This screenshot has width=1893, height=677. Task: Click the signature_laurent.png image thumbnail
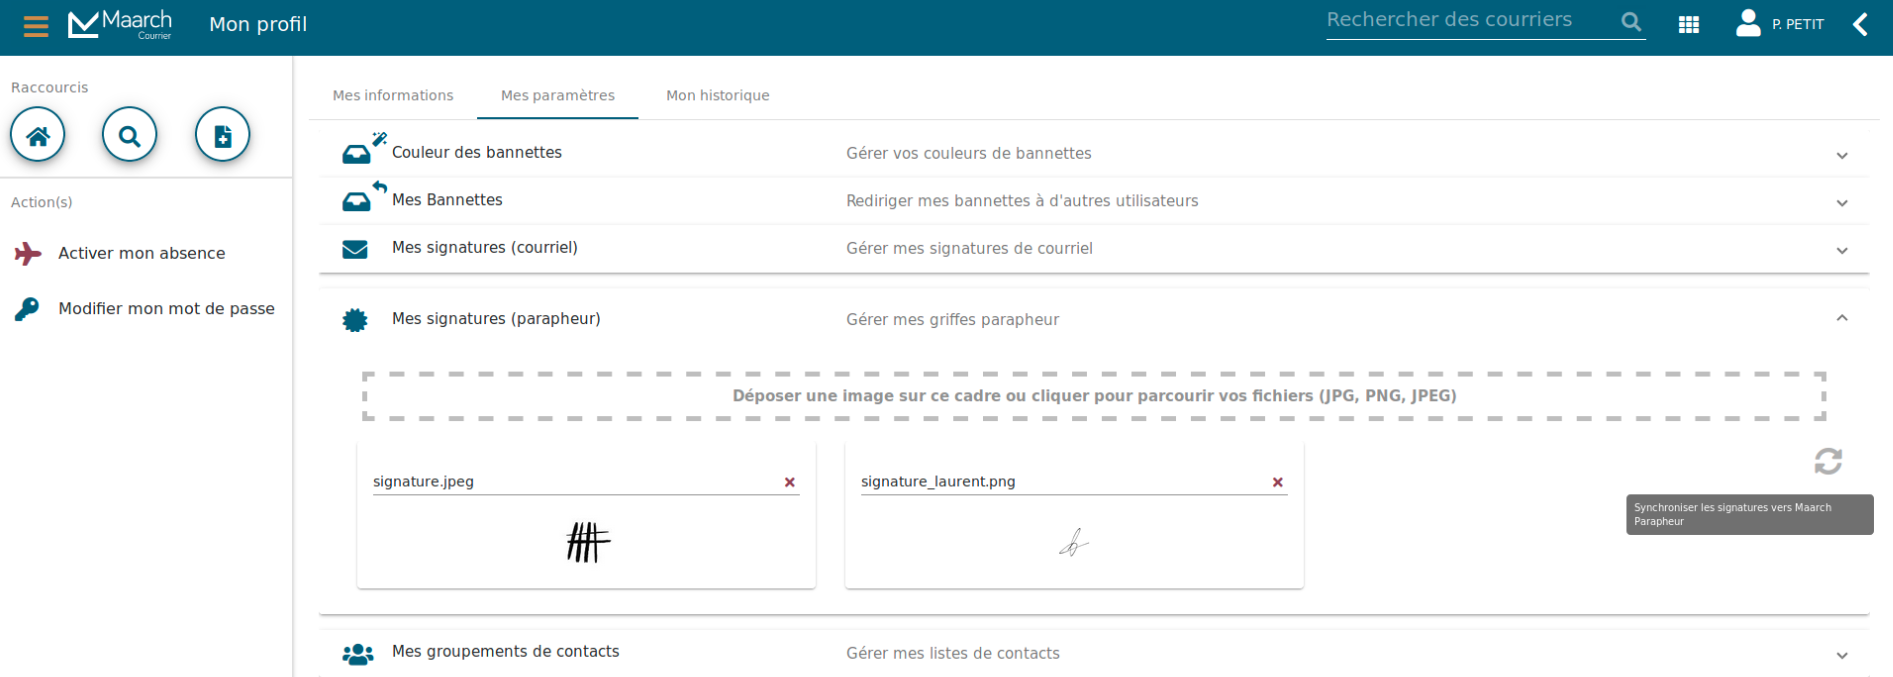(1074, 543)
